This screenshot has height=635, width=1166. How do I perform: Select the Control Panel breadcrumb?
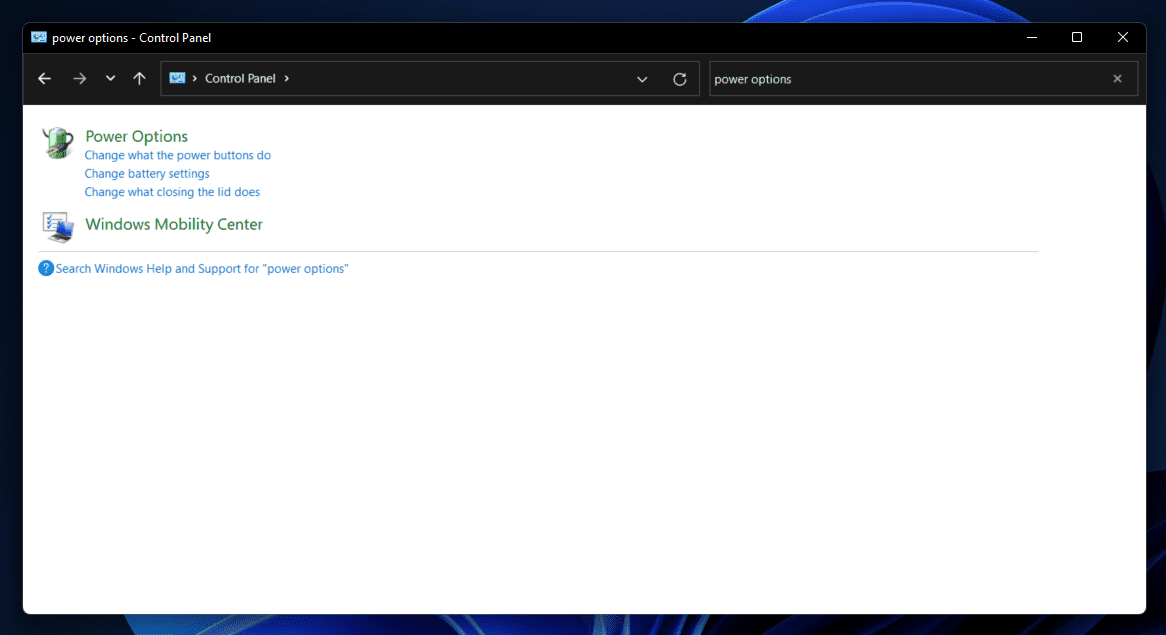click(240, 78)
